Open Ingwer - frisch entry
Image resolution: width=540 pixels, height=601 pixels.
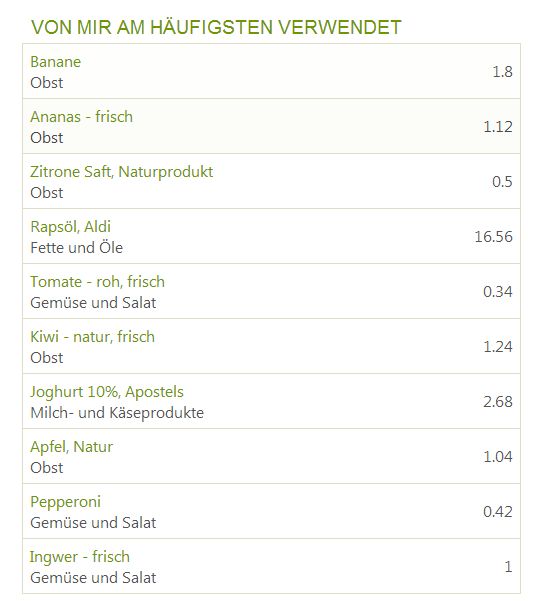click(x=80, y=557)
